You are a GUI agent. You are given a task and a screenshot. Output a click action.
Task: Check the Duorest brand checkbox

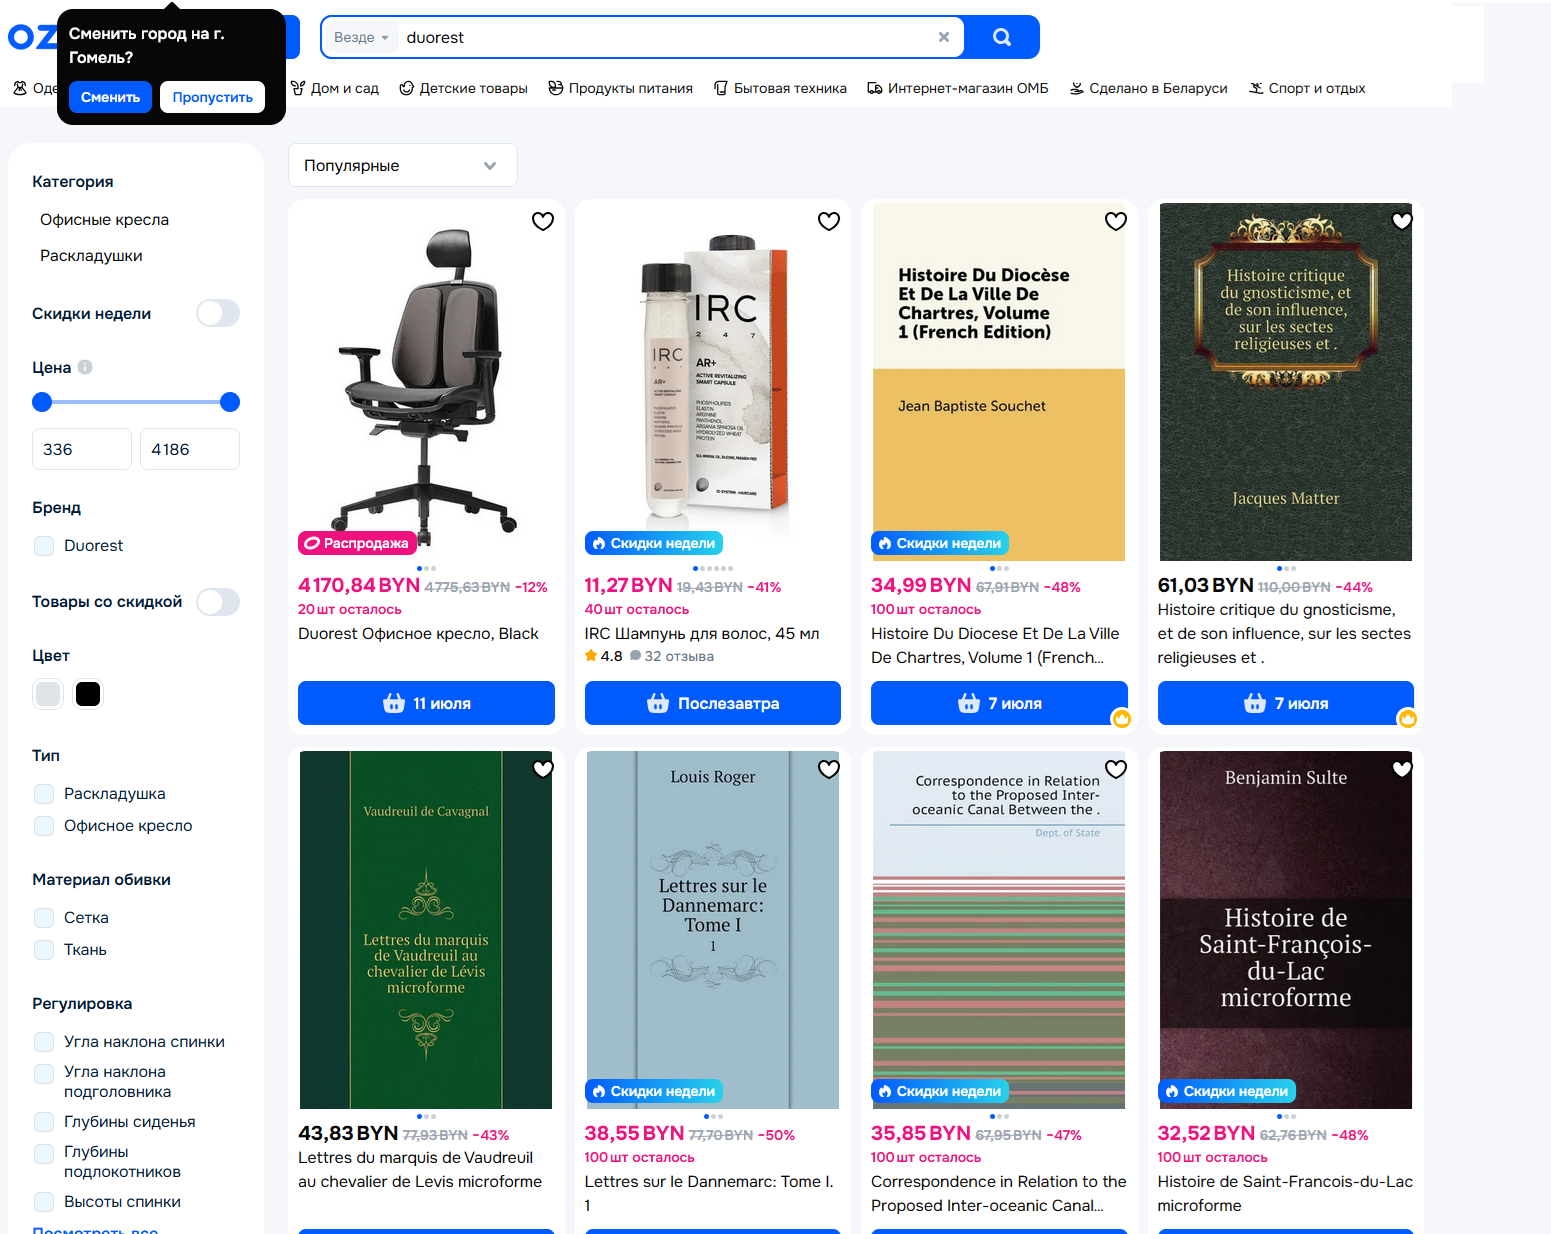[44, 546]
